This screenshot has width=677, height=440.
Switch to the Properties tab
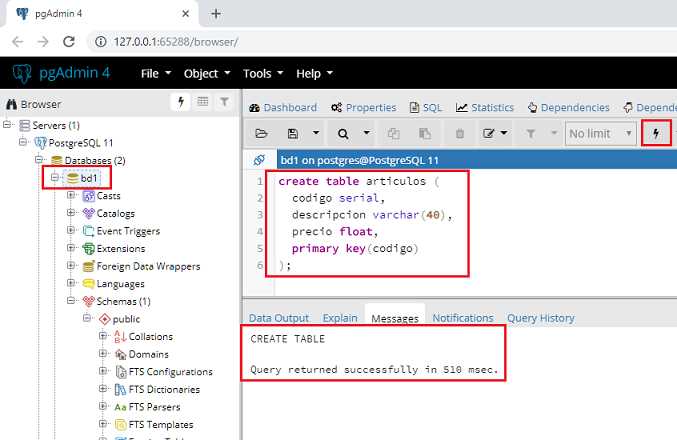pos(363,108)
